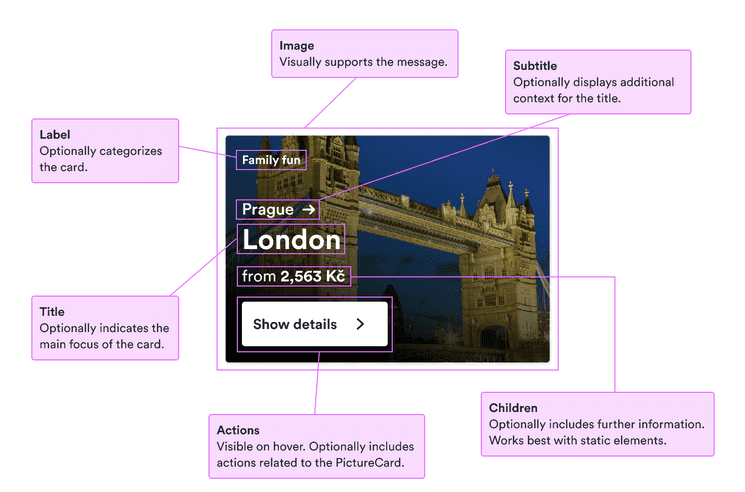Click the 'Actions' annotation heading
Viewport: 745px width, 492px height.
click(238, 430)
